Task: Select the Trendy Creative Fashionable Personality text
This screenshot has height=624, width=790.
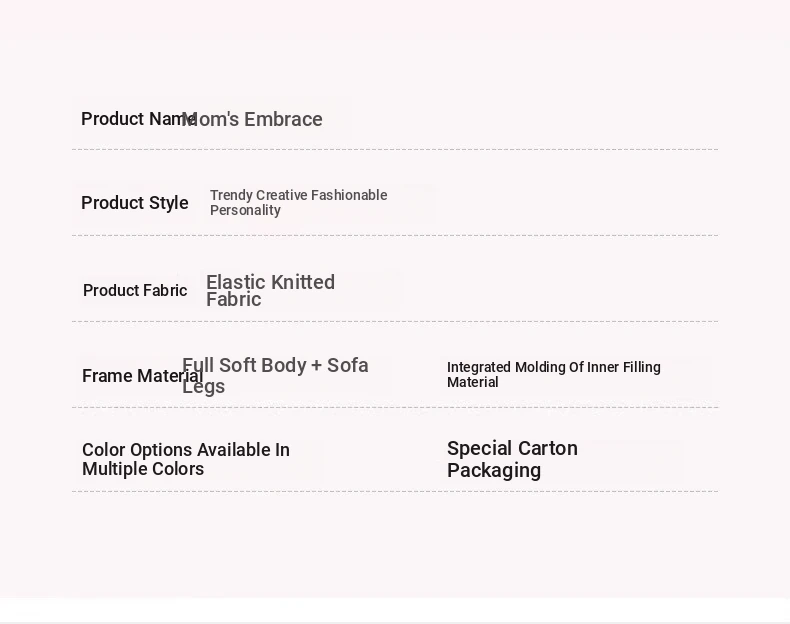Action: pos(298,203)
